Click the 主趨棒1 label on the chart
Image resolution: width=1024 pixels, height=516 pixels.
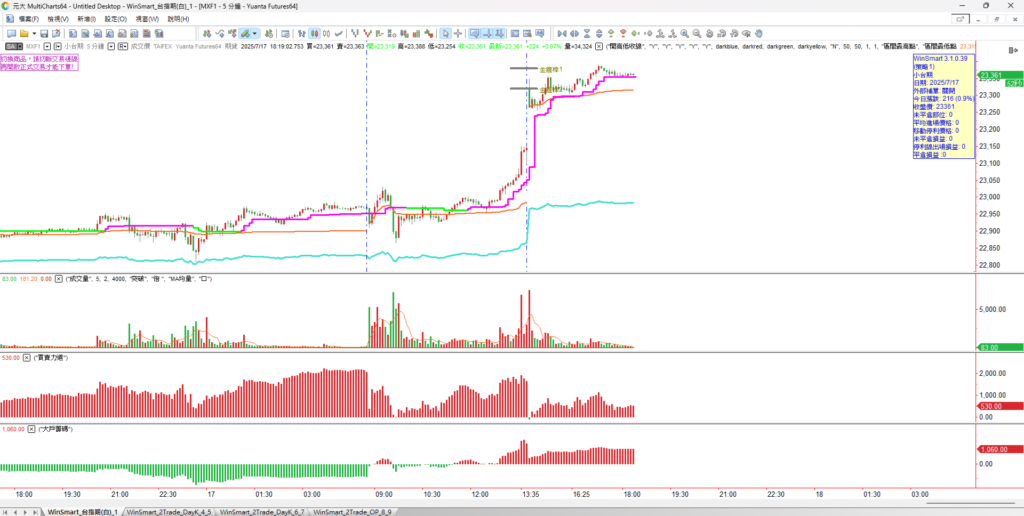(551, 69)
